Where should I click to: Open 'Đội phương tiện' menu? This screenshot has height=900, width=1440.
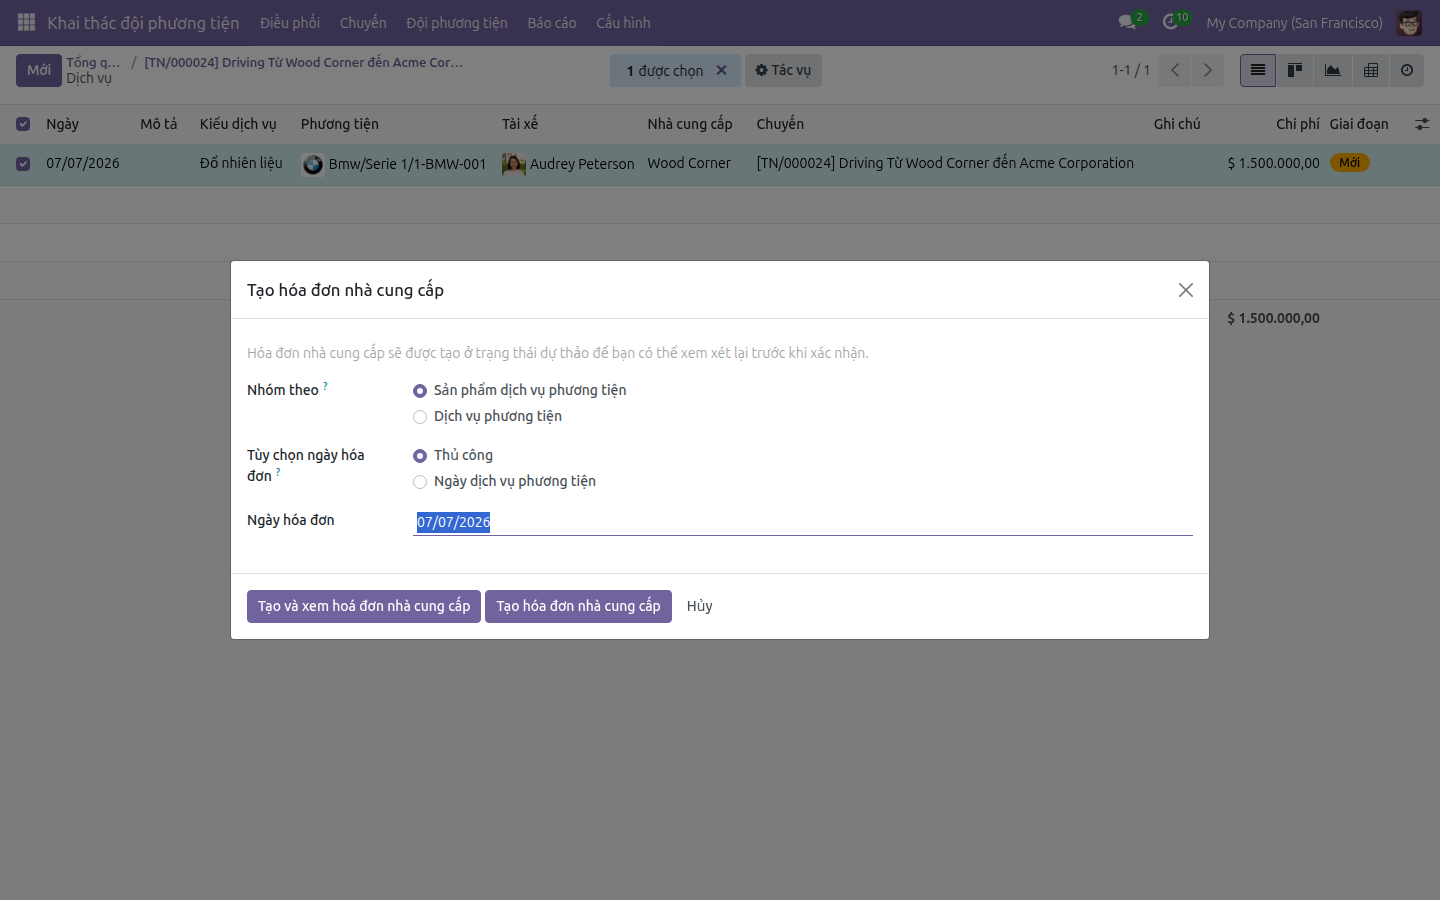coord(457,22)
